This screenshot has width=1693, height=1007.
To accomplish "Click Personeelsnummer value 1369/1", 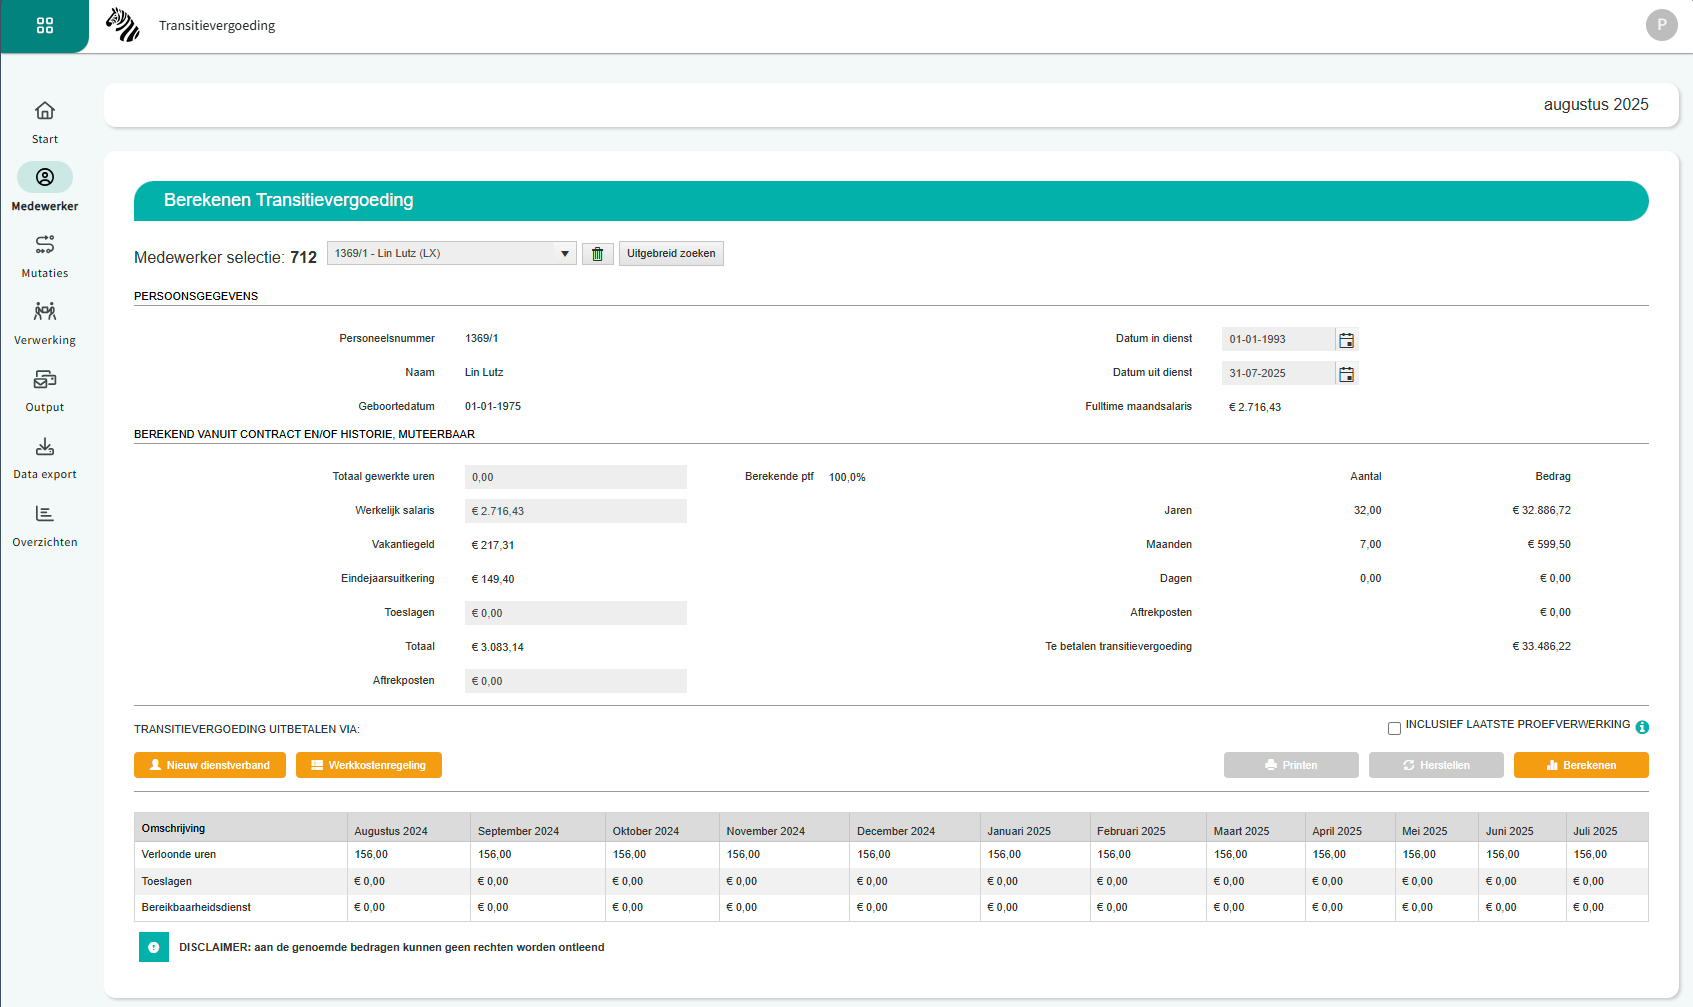I will pos(481,338).
